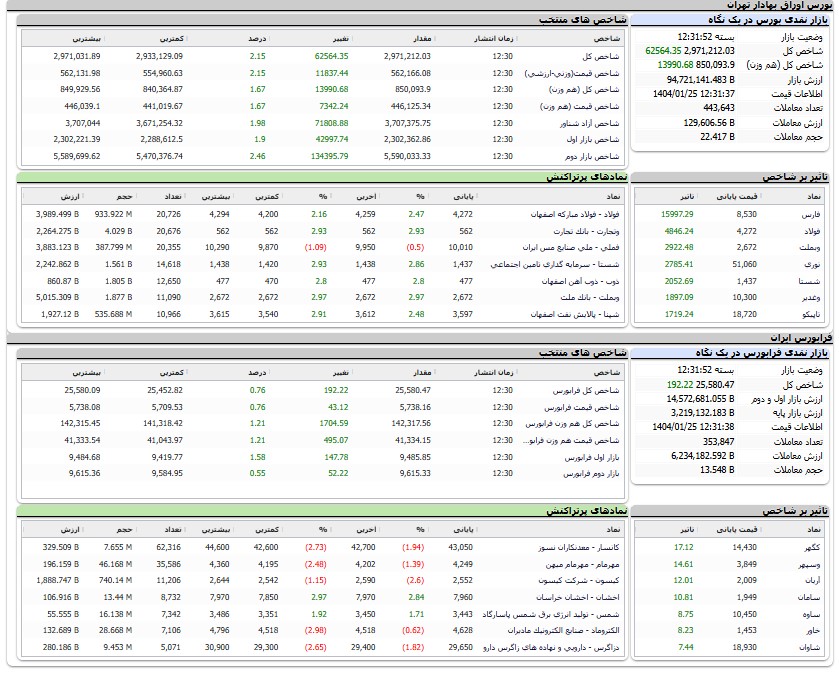Open شستا - سرمایه گذاری تامین اجتماعی link

(555, 264)
